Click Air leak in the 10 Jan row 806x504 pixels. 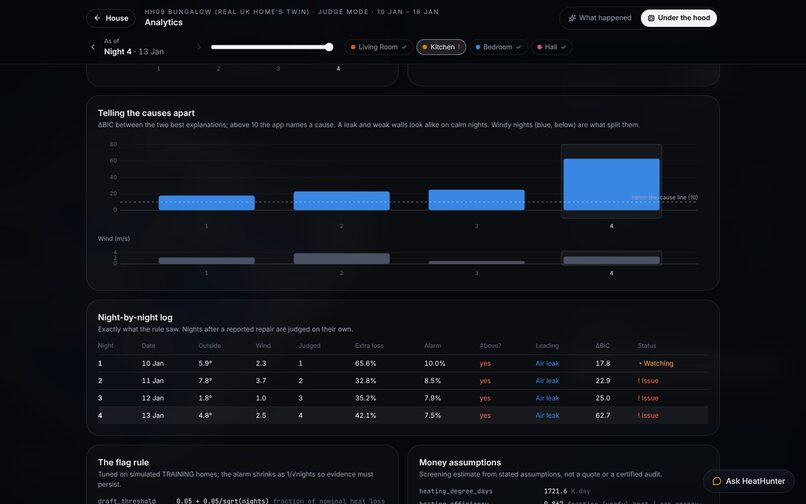click(x=547, y=363)
